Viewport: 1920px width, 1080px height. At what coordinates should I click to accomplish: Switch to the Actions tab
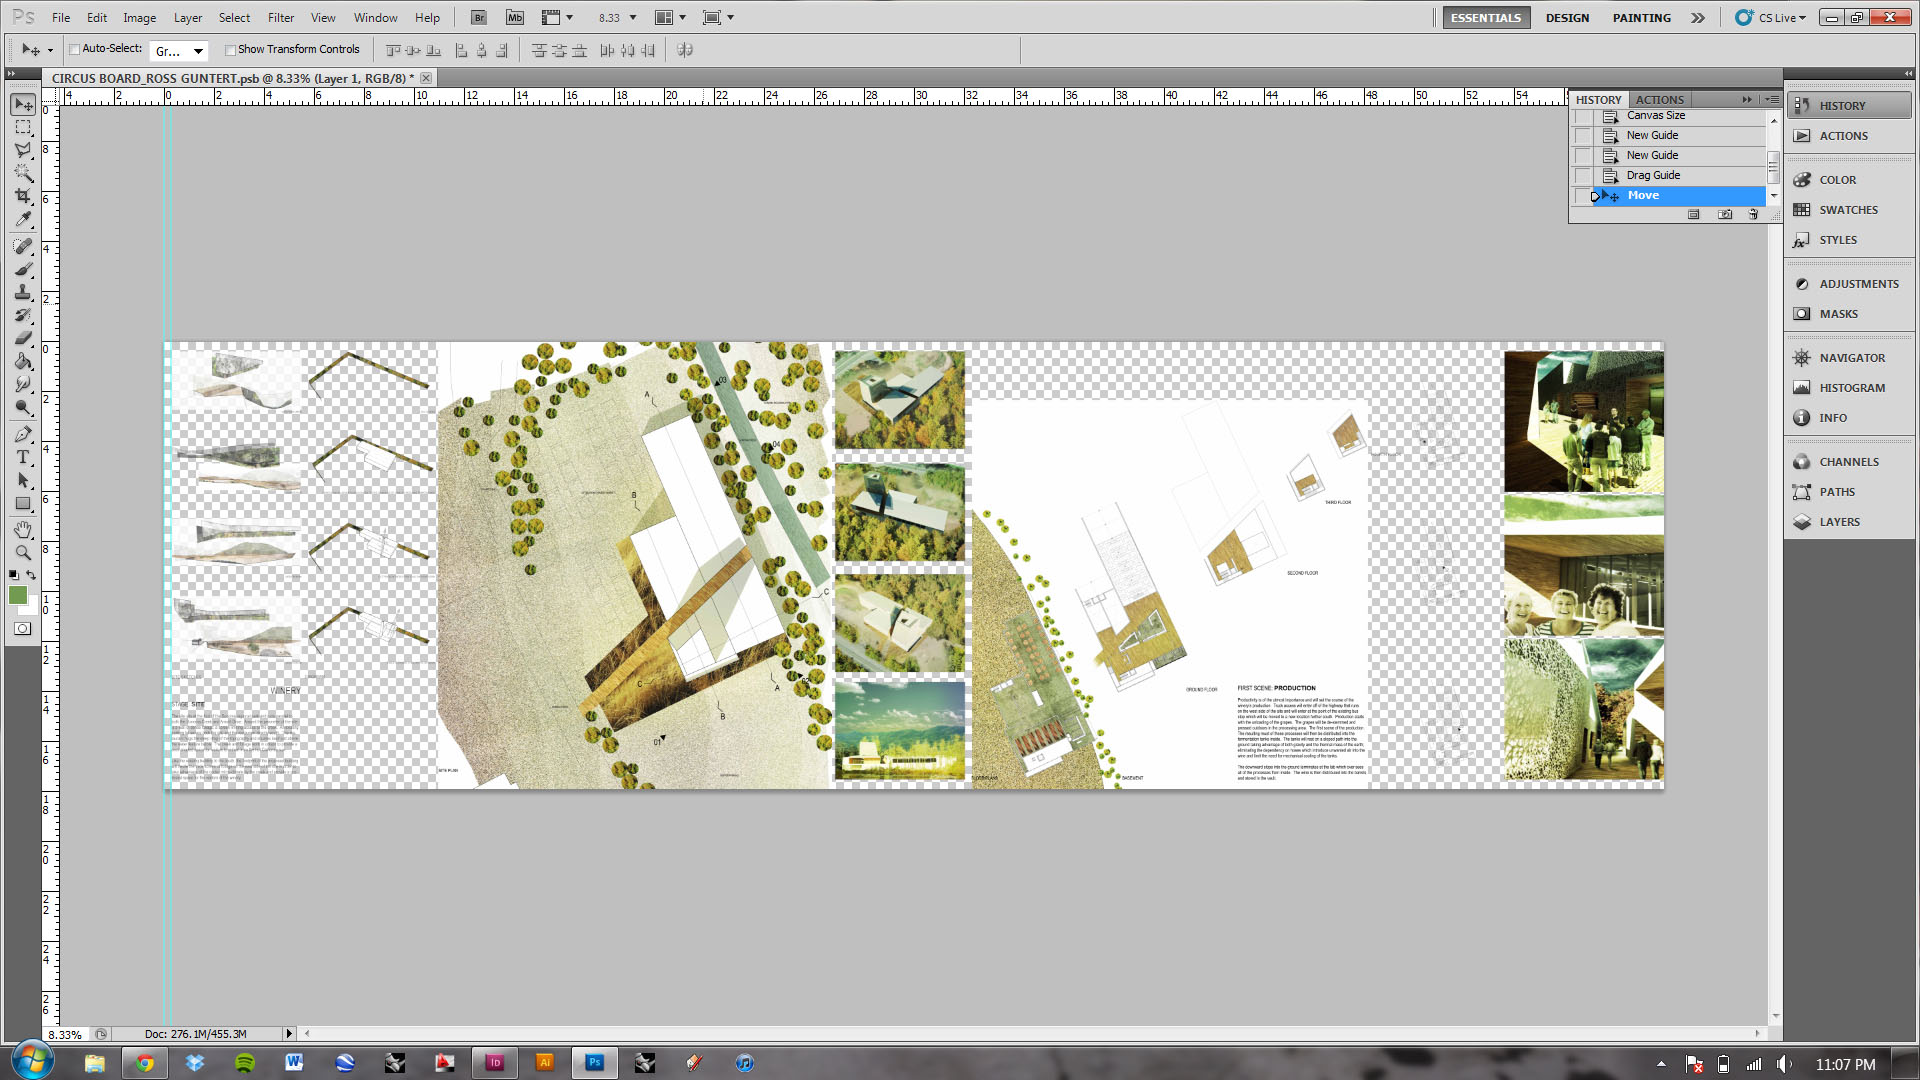tap(1659, 99)
